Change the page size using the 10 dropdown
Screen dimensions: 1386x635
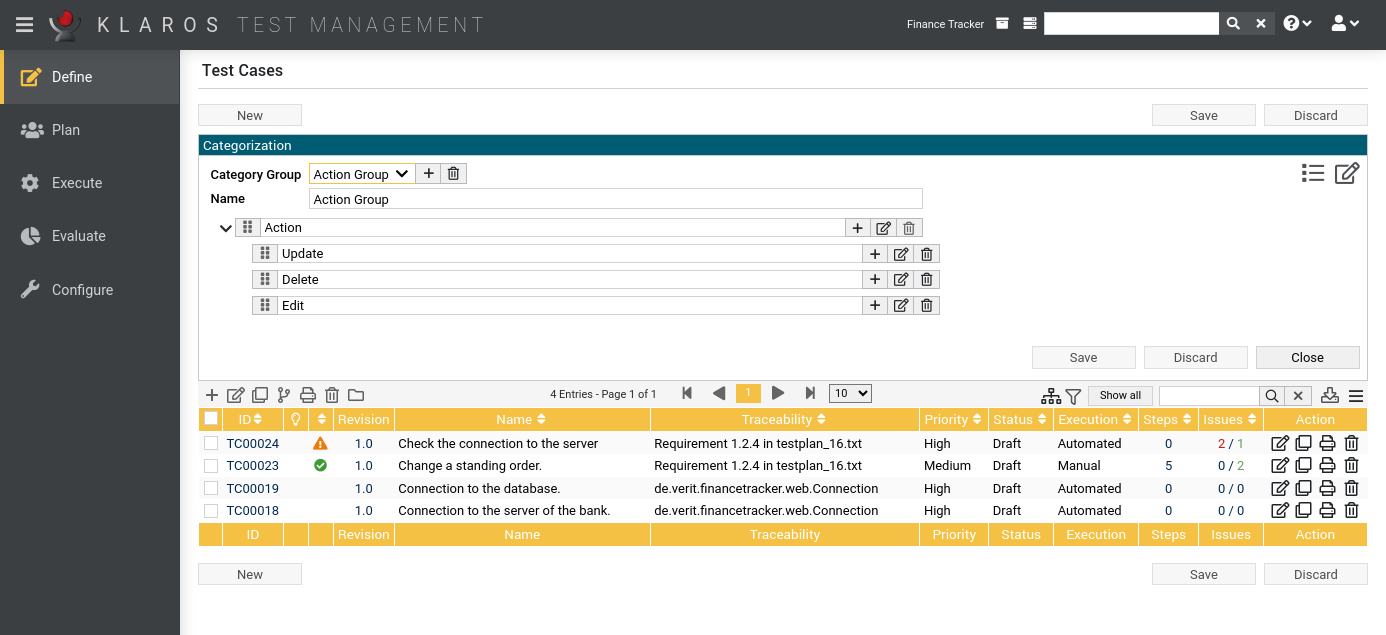[x=850, y=393]
